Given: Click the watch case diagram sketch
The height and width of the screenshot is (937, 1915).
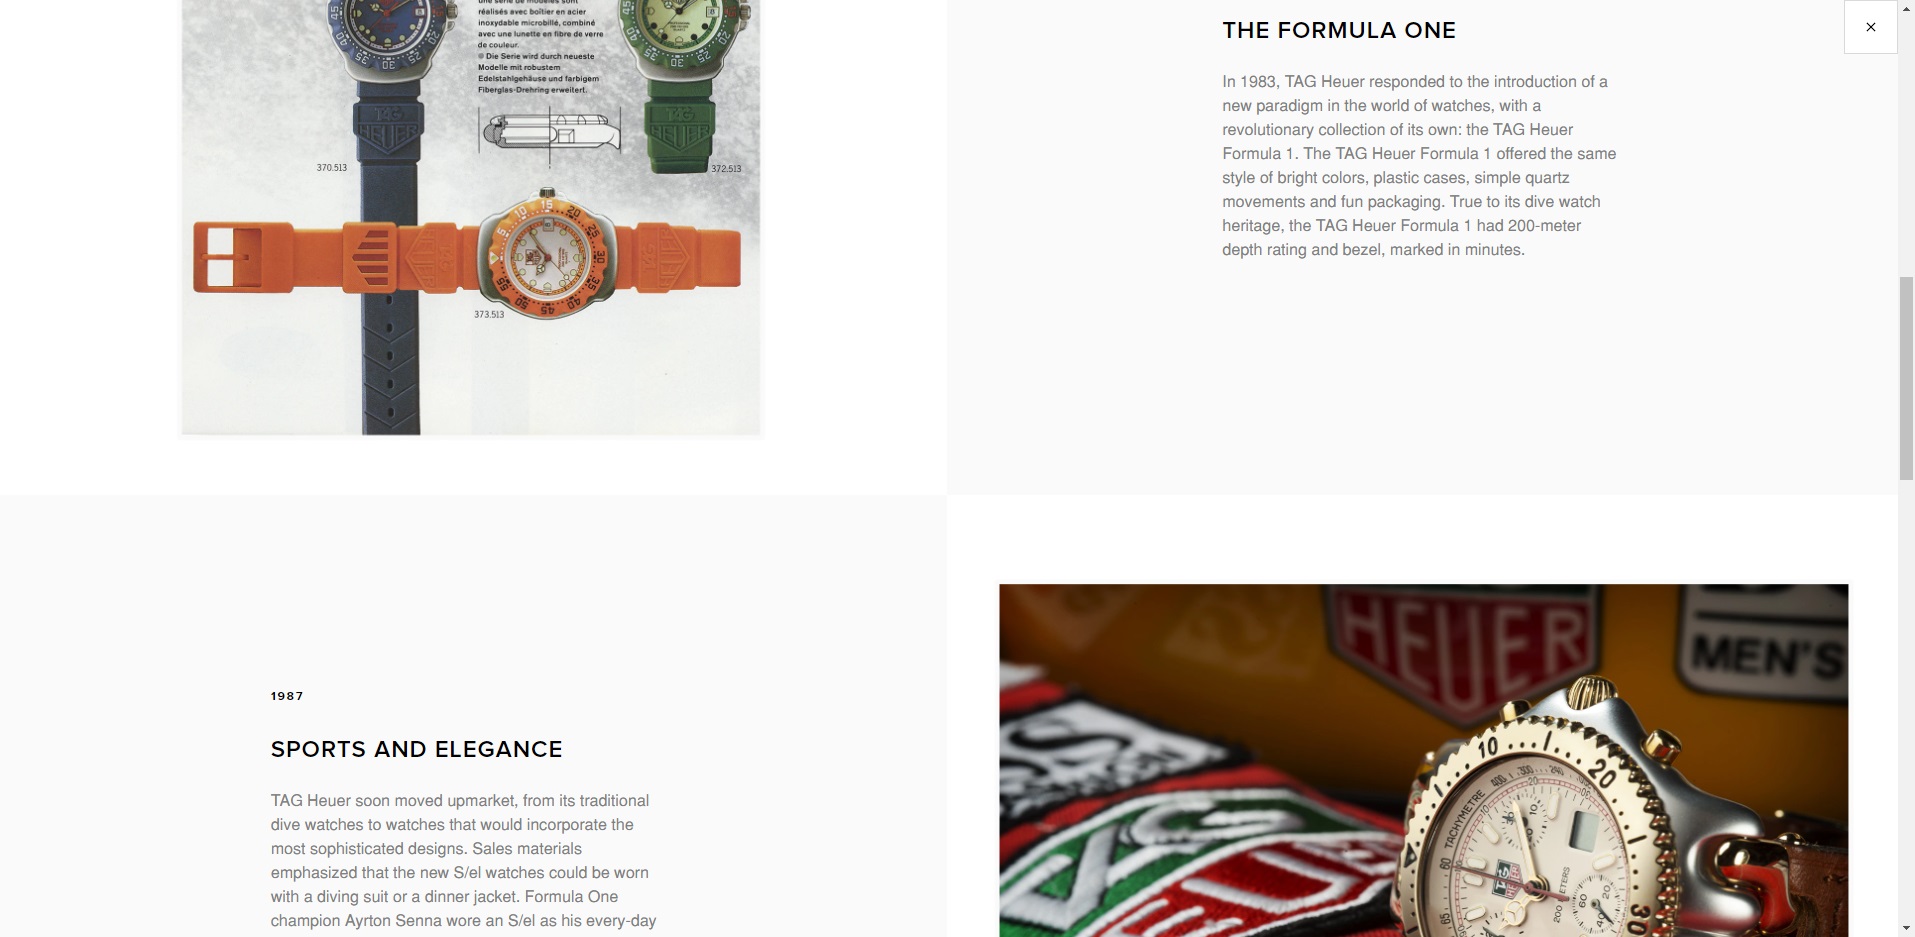Looking at the screenshot, I should pos(550,134).
